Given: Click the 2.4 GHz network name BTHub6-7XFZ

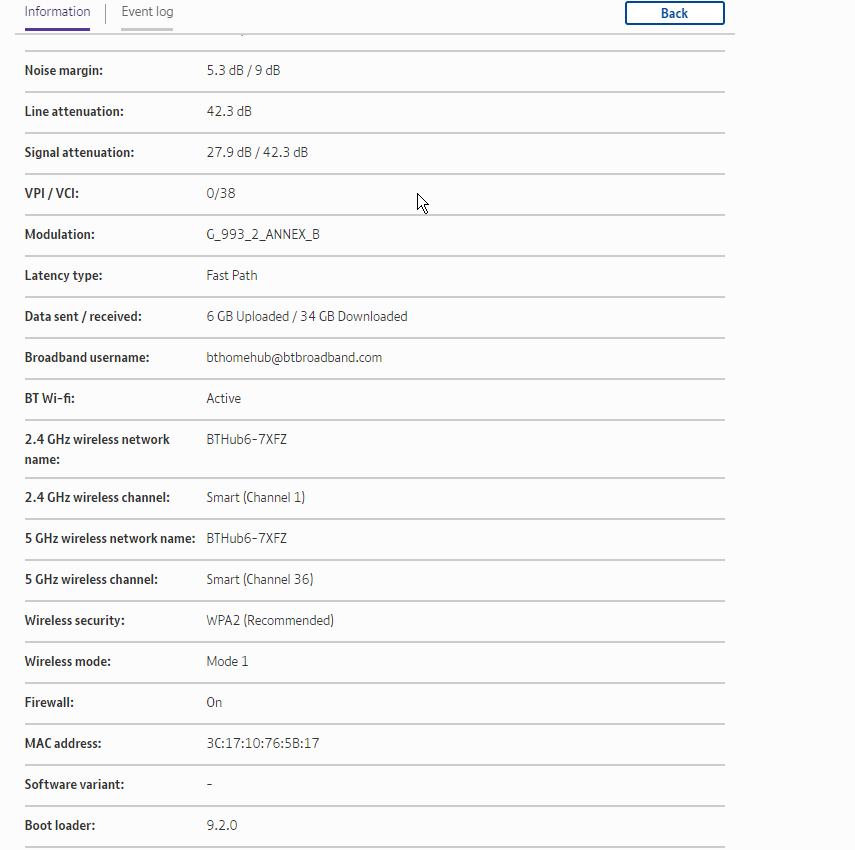Looking at the screenshot, I should pyautogui.click(x=246, y=439).
